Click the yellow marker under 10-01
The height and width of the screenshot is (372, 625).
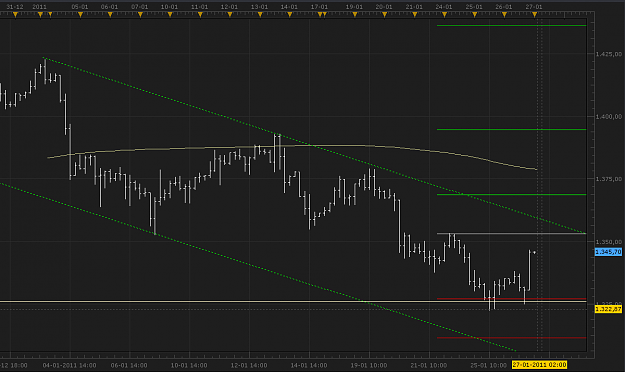click(170, 15)
